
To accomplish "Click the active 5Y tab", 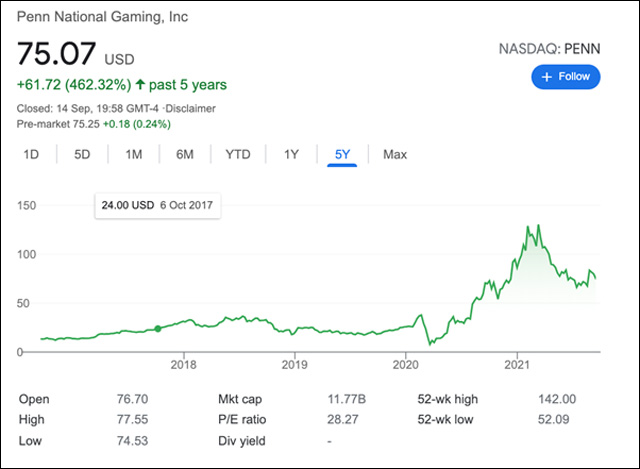I will click(342, 154).
